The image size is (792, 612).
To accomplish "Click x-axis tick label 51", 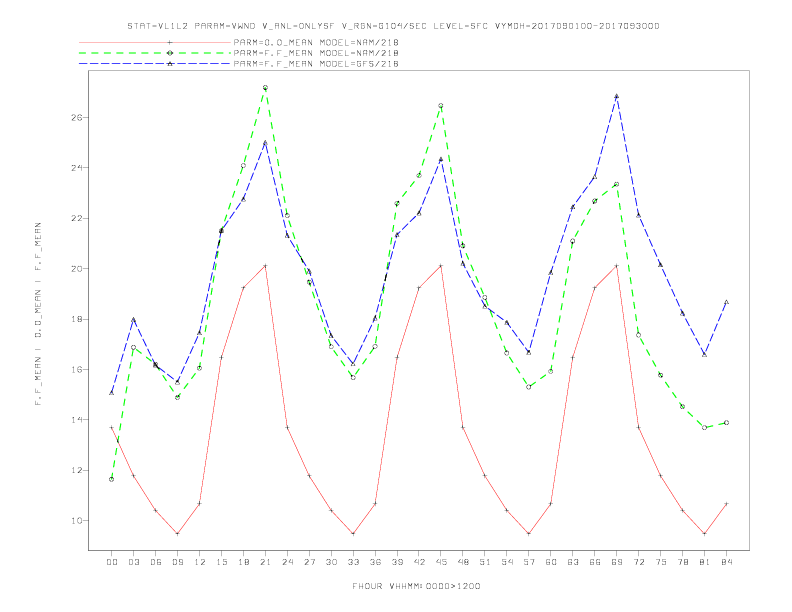I will click(x=485, y=562).
